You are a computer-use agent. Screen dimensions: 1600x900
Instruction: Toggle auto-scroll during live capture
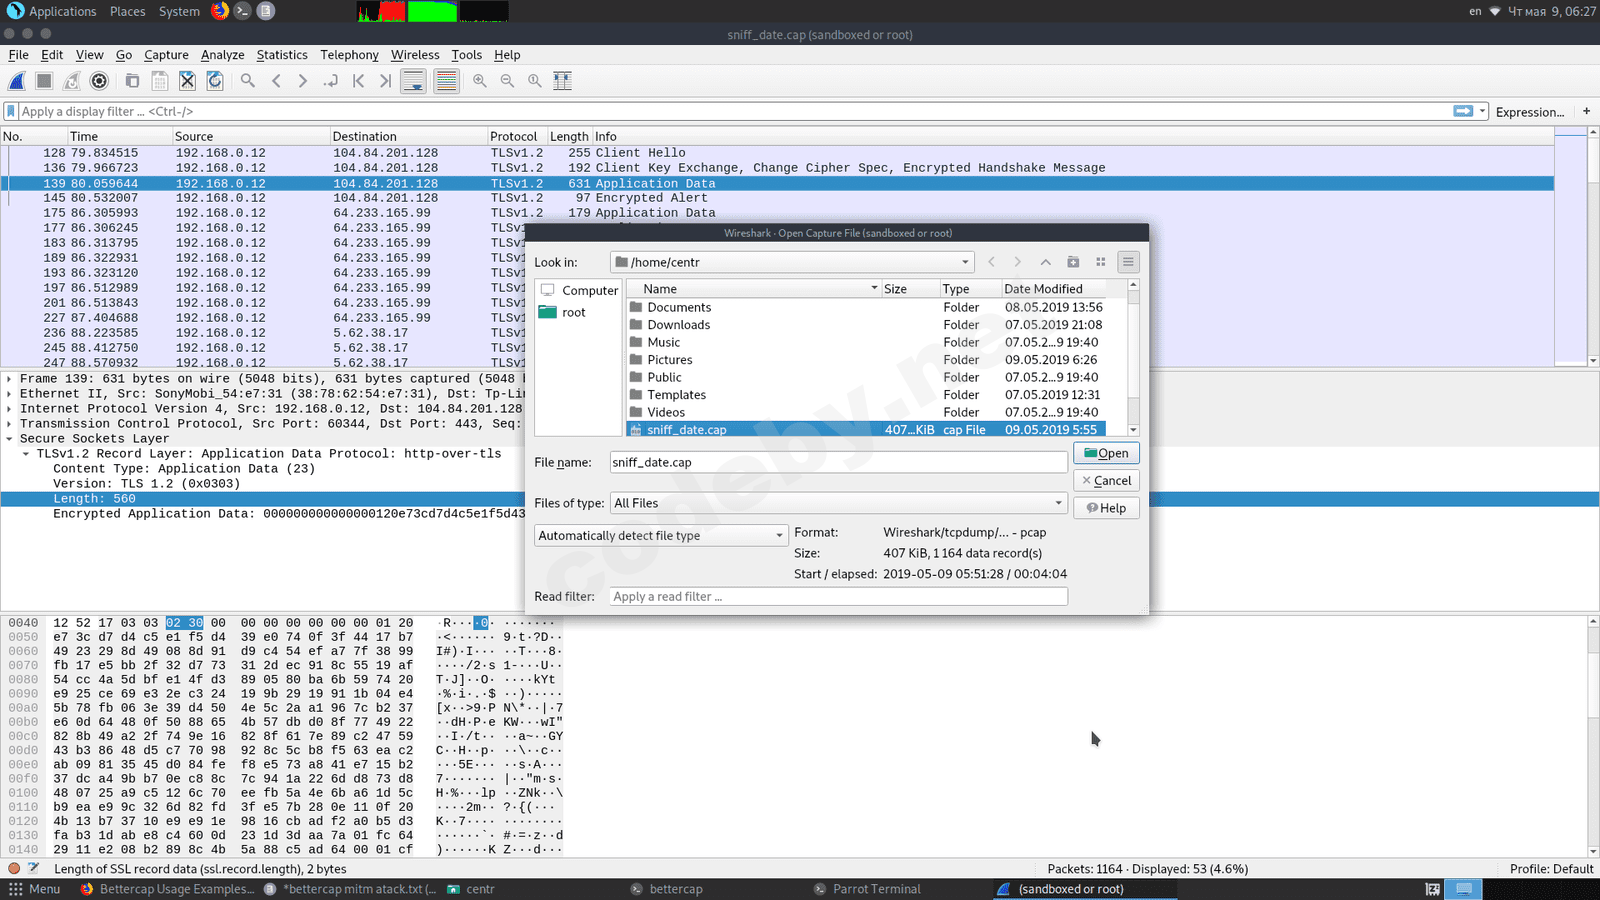[x=413, y=81]
